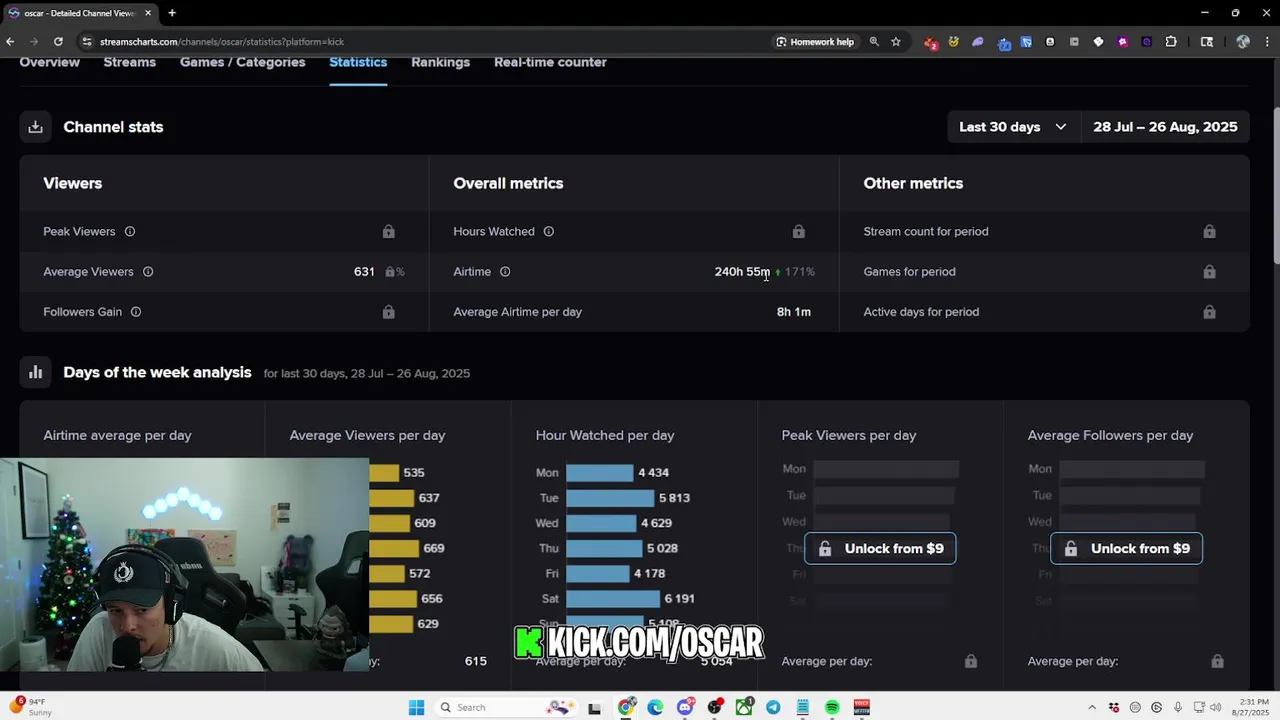This screenshot has height=720, width=1280.
Task: Open the Last 30 days period dropdown
Action: pyautogui.click(x=1013, y=127)
